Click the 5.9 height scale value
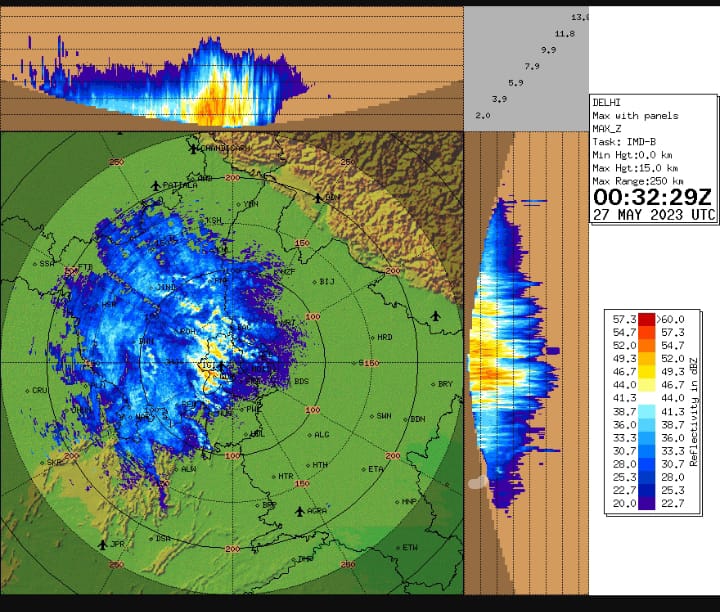 tap(516, 83)
